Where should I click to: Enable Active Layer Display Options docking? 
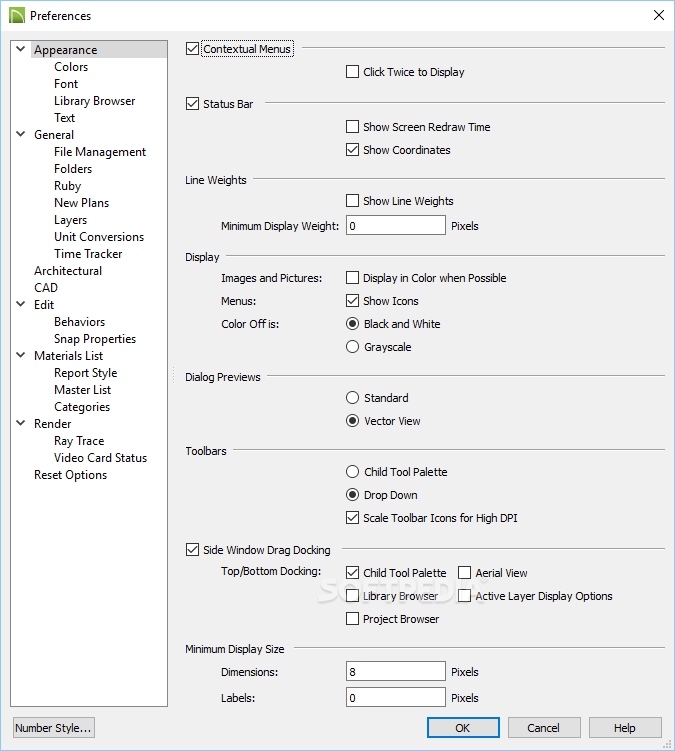click(x=464, y=596)
